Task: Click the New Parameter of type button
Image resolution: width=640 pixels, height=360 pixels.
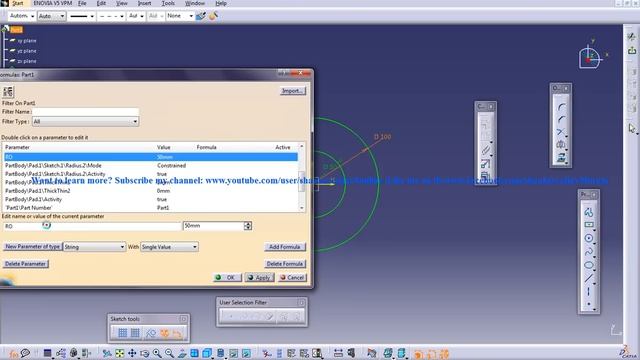Action: coord(33,247)
